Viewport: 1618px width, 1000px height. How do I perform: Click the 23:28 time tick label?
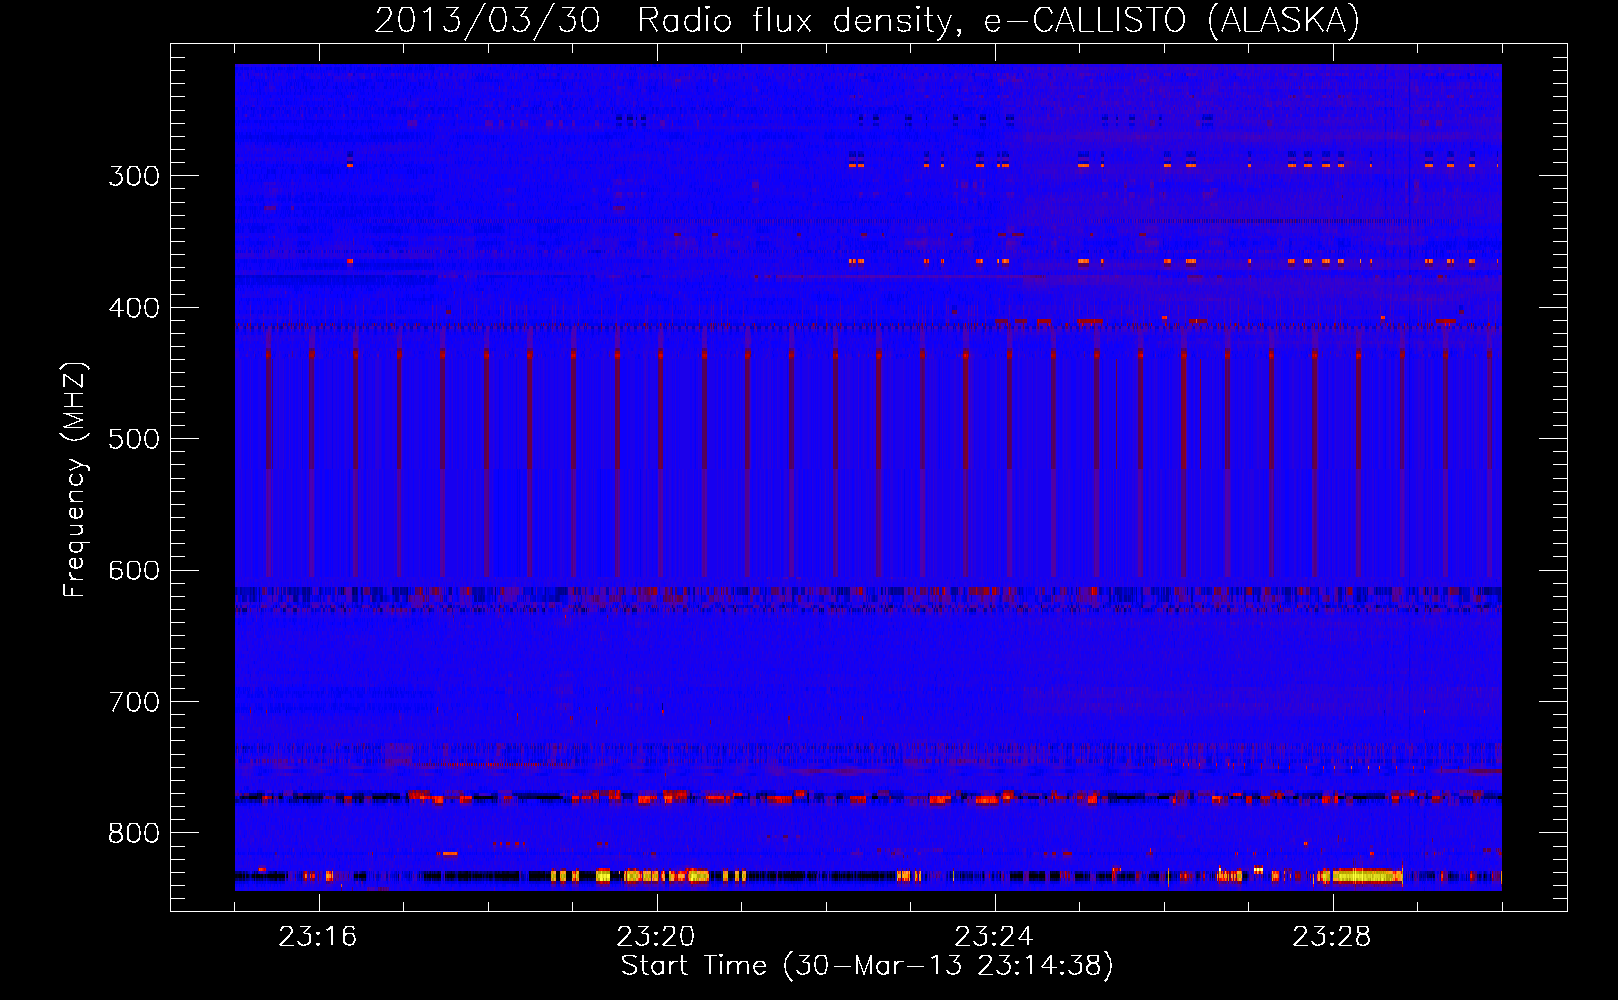[x=1332, y=937]
